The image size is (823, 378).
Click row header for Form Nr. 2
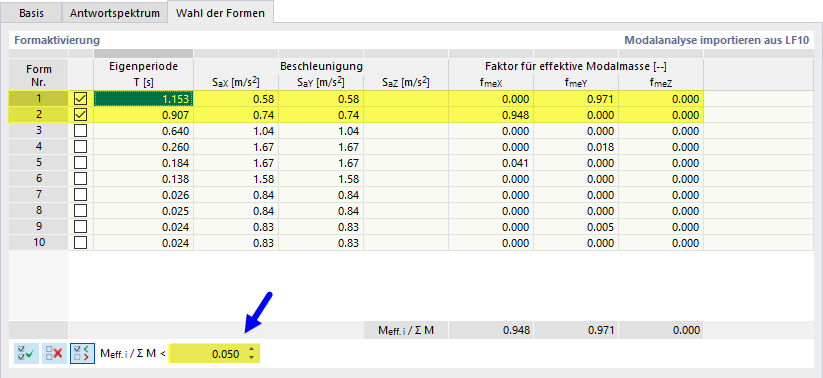pyautogui.click(x=39, y=114)
